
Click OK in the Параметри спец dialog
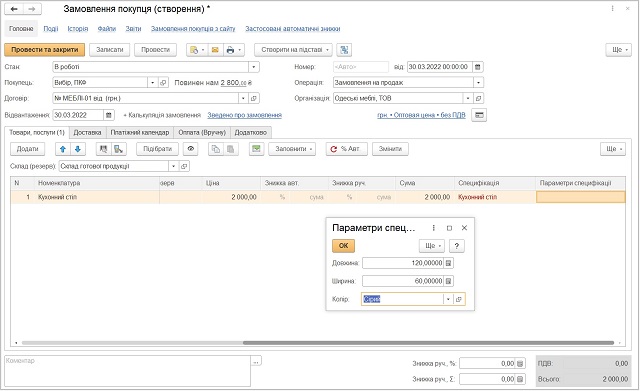[x=343, y=246]
